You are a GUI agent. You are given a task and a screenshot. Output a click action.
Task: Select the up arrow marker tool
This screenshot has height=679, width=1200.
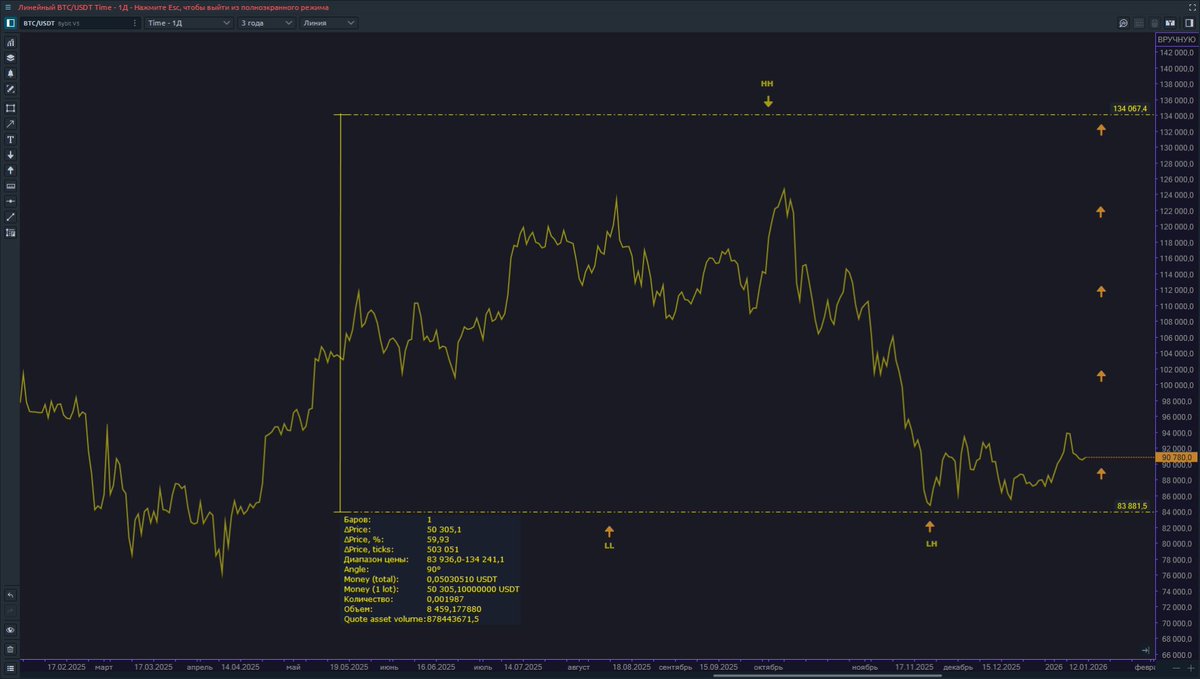tap(10, 170)
